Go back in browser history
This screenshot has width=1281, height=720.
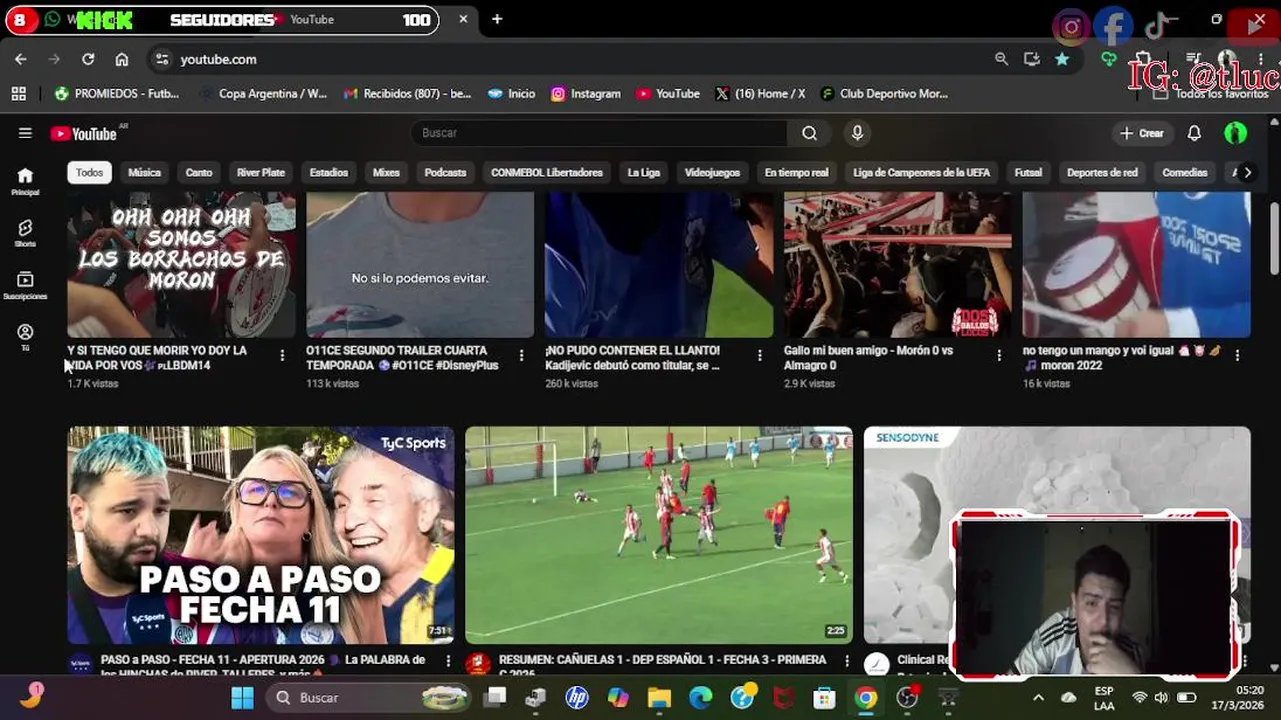[x=21, y=59]
